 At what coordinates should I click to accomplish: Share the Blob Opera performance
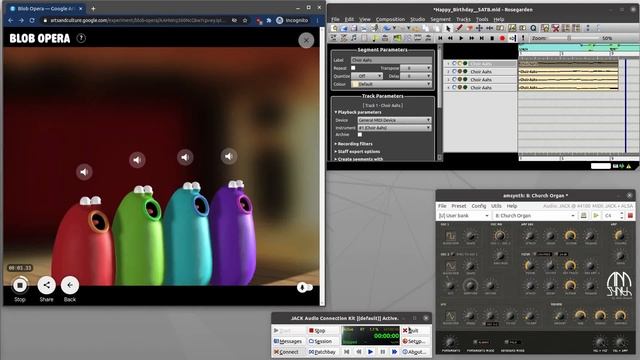[x=47, y=285]
